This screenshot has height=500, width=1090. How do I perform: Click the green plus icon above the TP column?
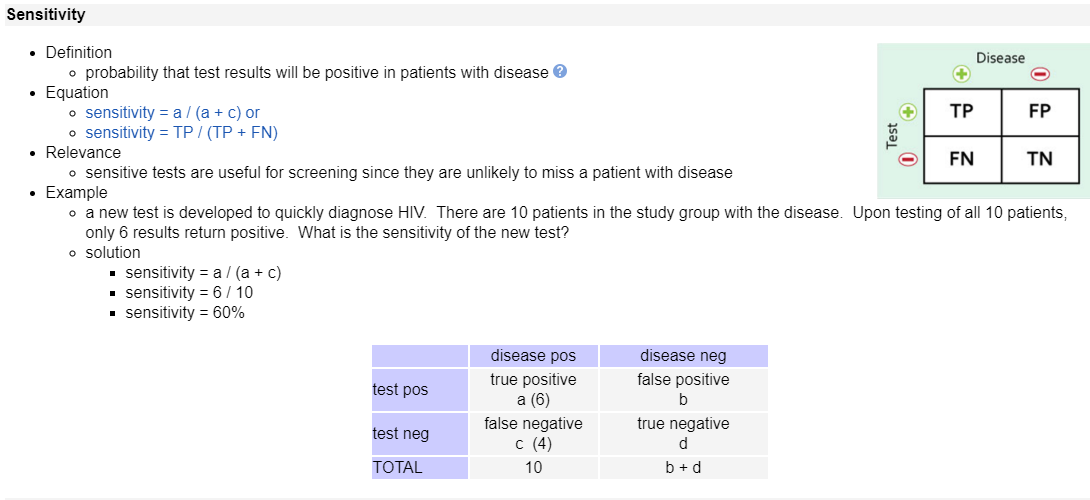pos(961,74)
